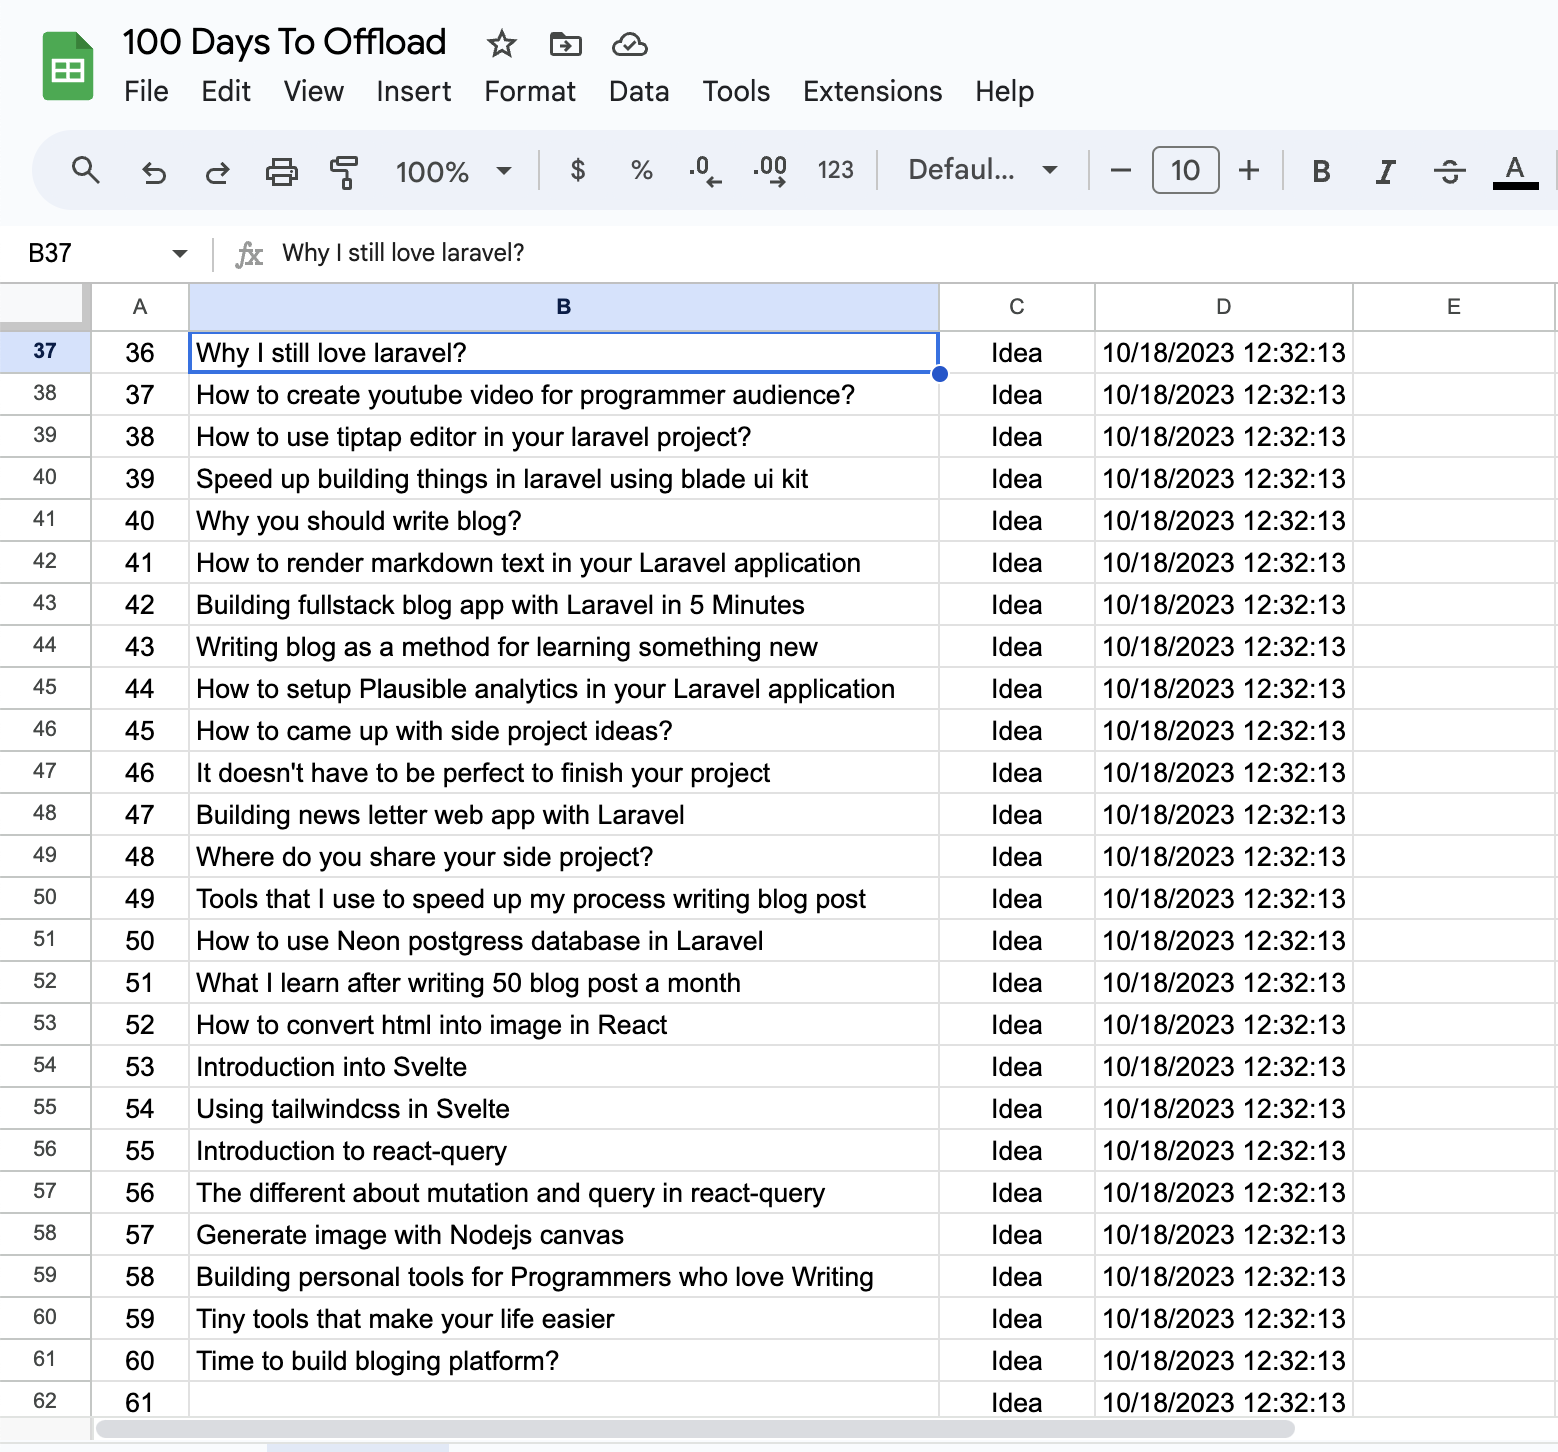Select cell "Tiny tools that make your life easier"

[564, 1319]
